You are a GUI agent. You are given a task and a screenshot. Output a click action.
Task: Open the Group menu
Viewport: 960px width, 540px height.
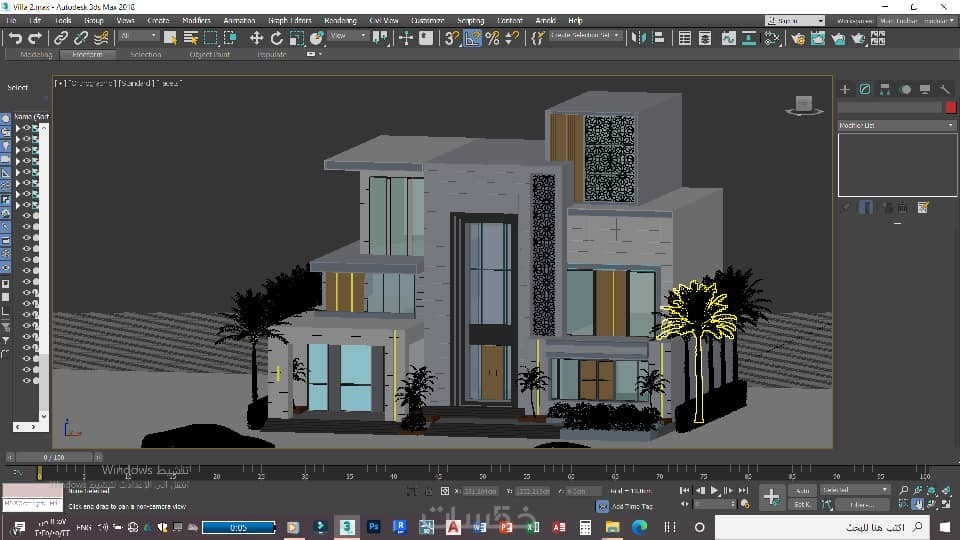94,20
